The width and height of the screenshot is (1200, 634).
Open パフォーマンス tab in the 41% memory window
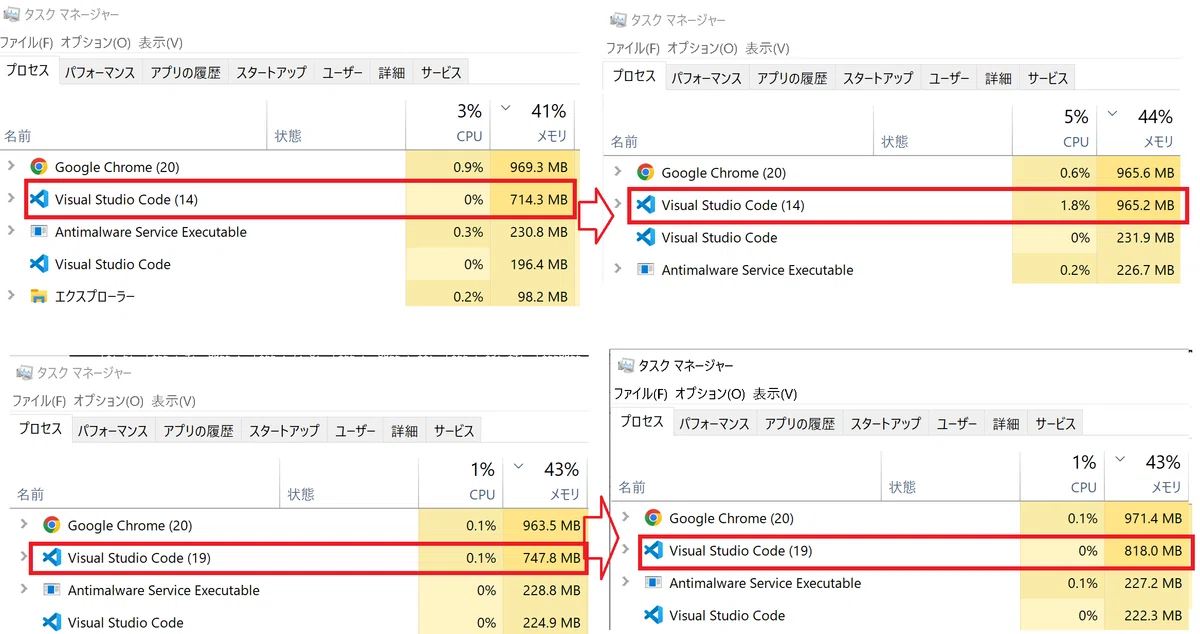(100, 73)
